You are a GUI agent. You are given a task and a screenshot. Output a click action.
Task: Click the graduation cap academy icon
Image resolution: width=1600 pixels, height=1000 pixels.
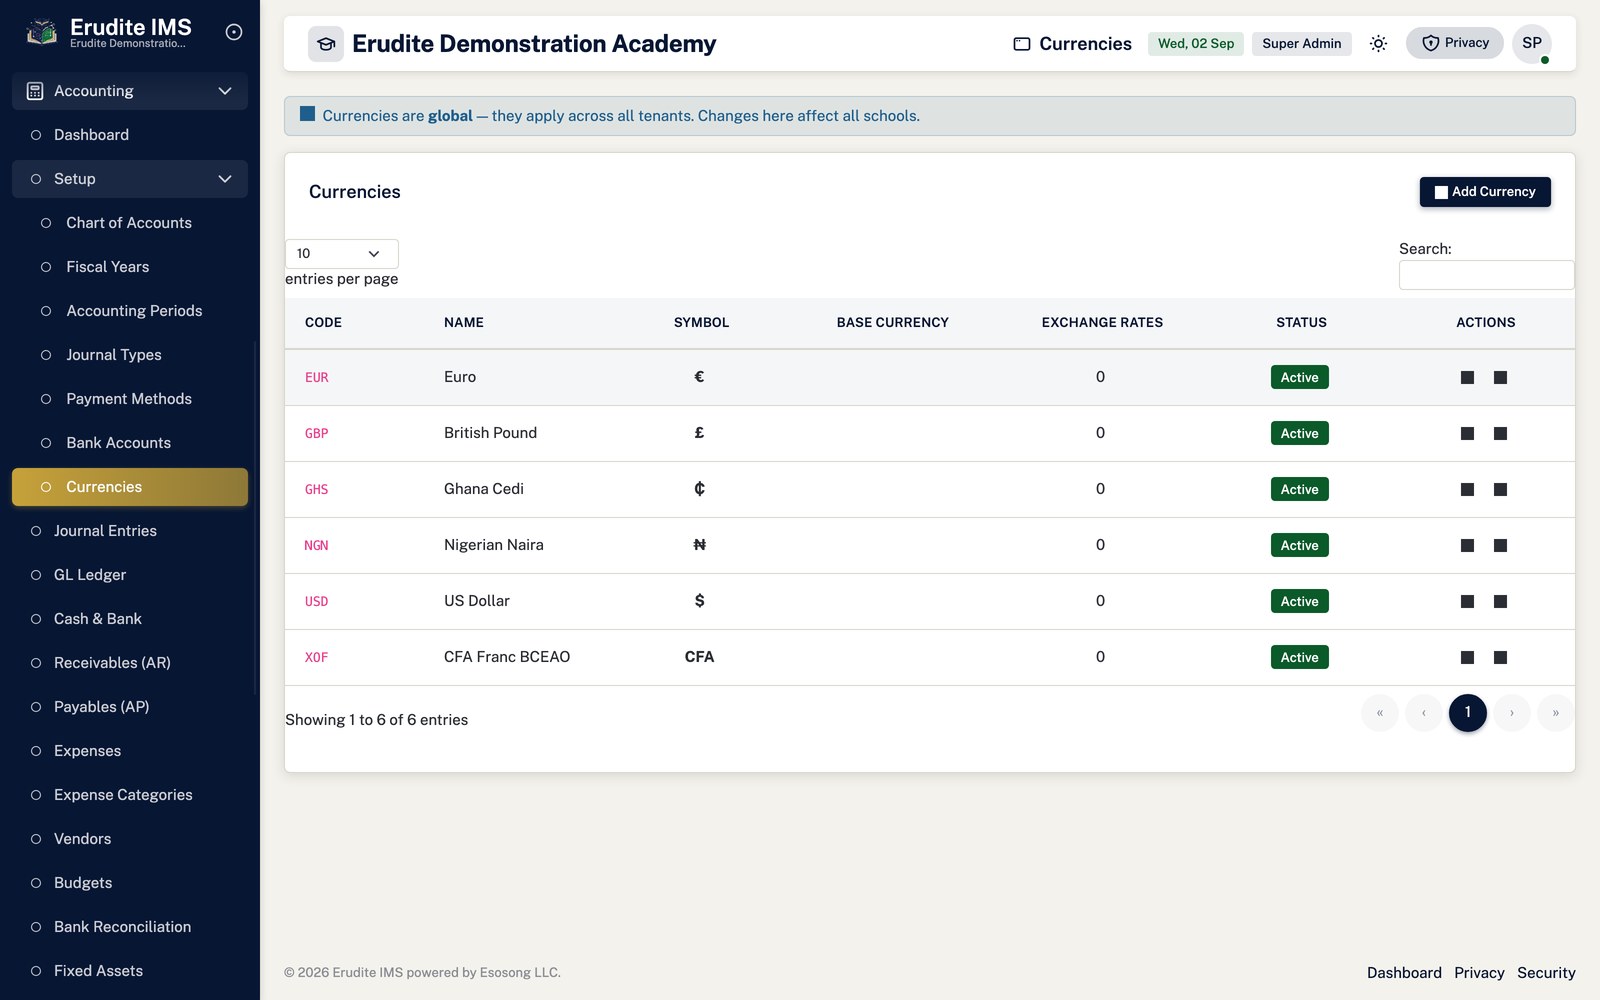click(326, 44)
